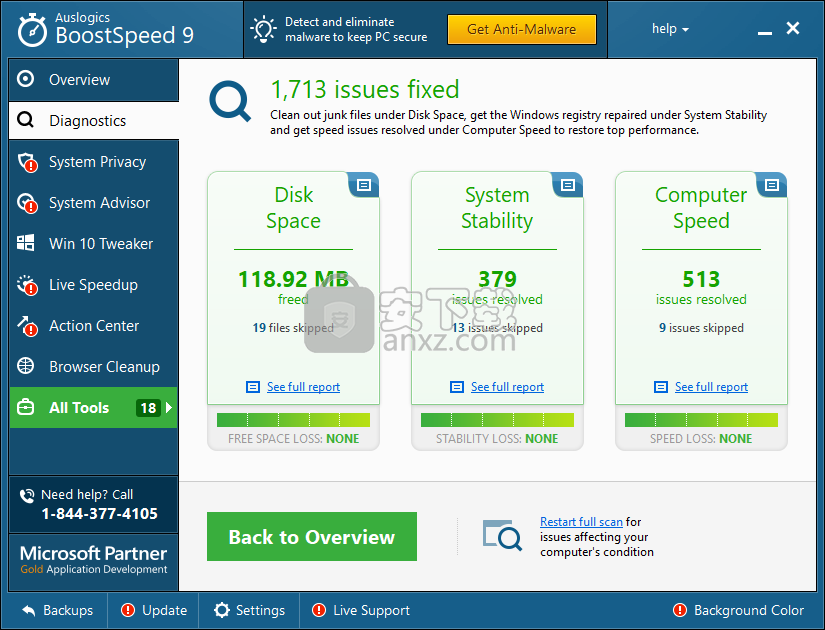Click the Stability Loss bar
The image size is (825, 630).
[x=497, y=419]
